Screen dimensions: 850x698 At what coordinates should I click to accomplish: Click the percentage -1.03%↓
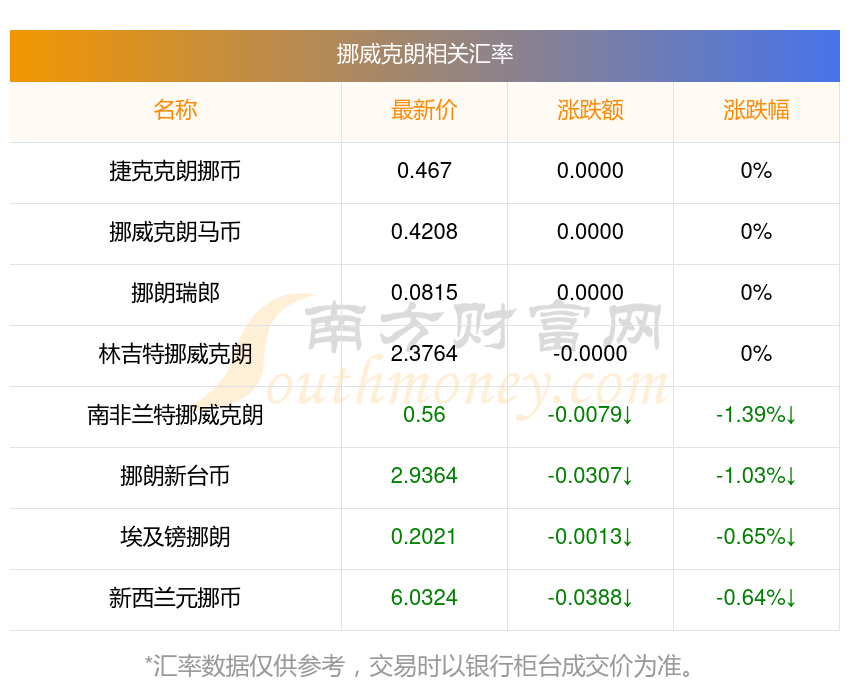point(756,476)
